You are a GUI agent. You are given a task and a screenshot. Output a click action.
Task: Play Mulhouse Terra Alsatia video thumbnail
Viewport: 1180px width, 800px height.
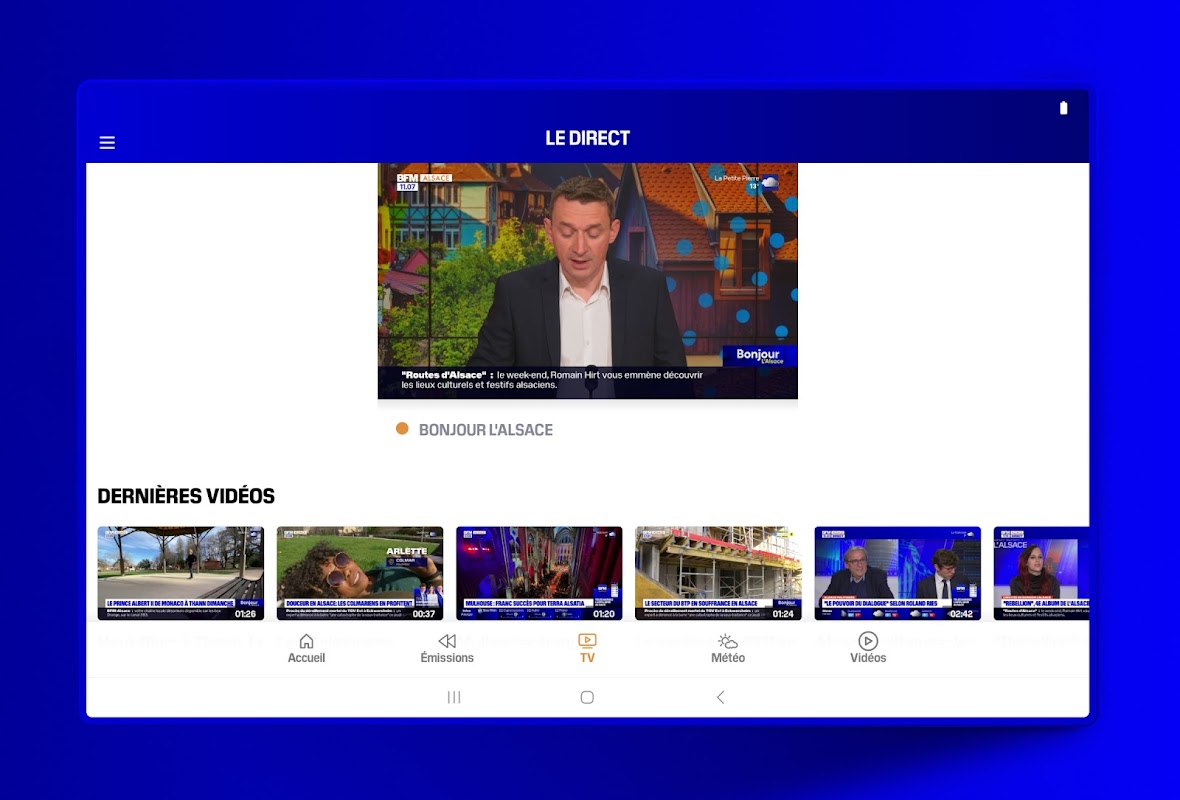(539, 573)
